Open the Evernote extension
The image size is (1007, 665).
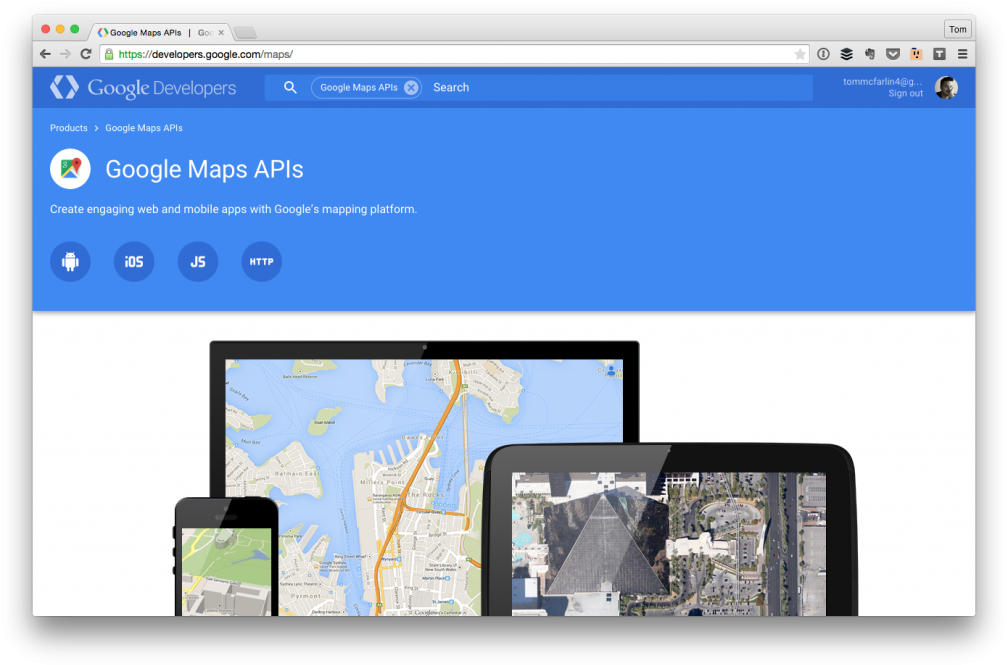pos(869,54)
